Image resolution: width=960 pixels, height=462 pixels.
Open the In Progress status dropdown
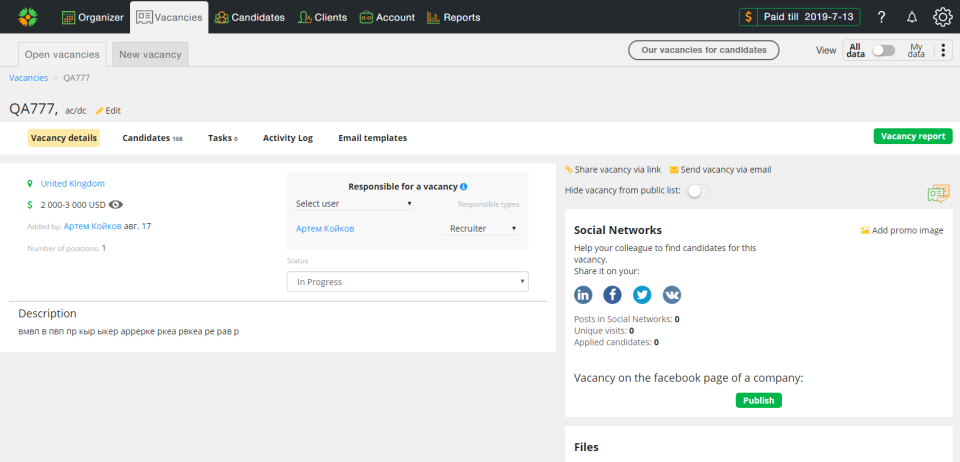(407, 282)
